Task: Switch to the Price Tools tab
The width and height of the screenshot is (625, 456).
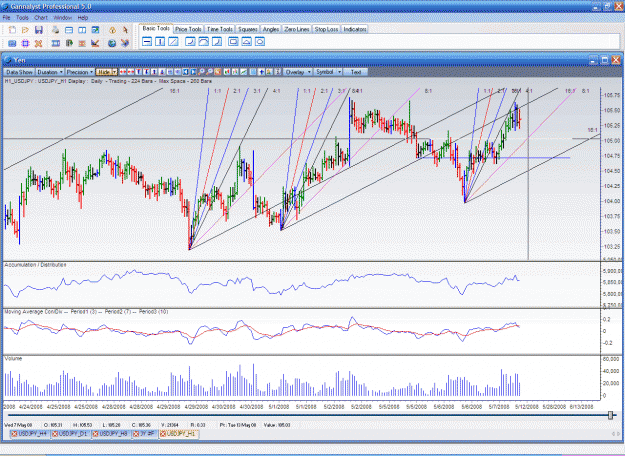Action: 188,29
